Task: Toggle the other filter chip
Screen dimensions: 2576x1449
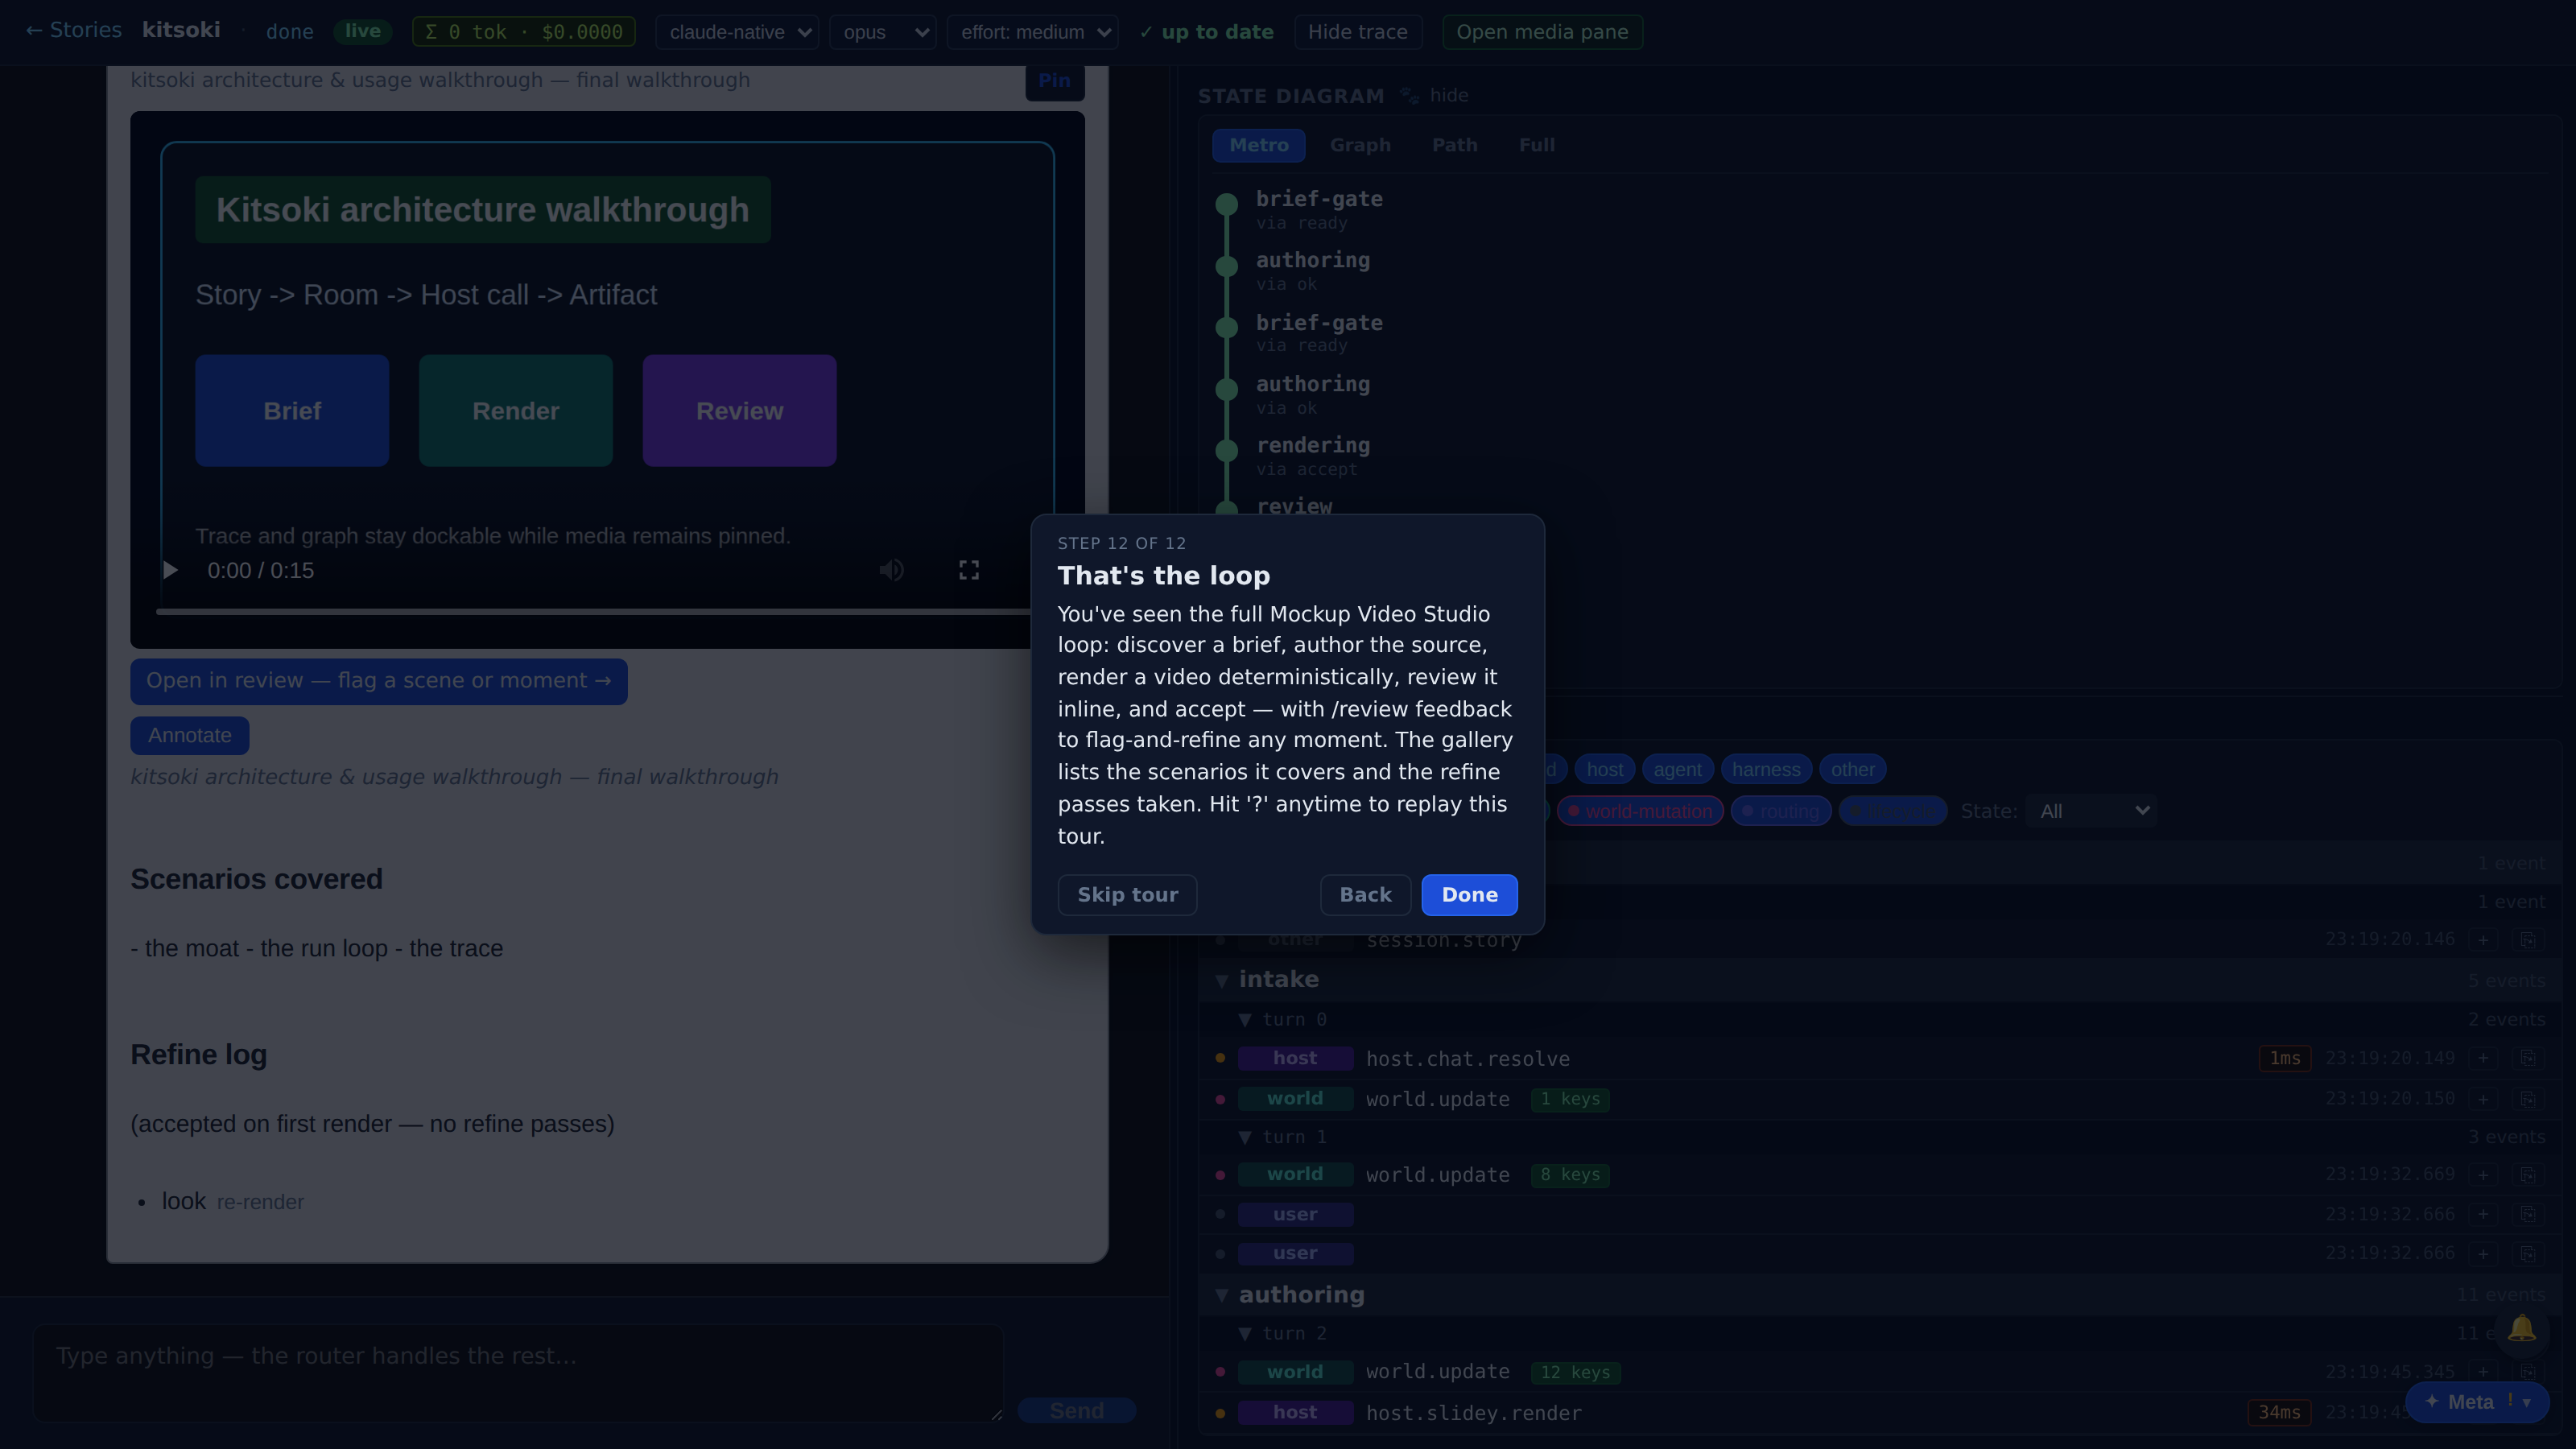Action: point(1853,769)
